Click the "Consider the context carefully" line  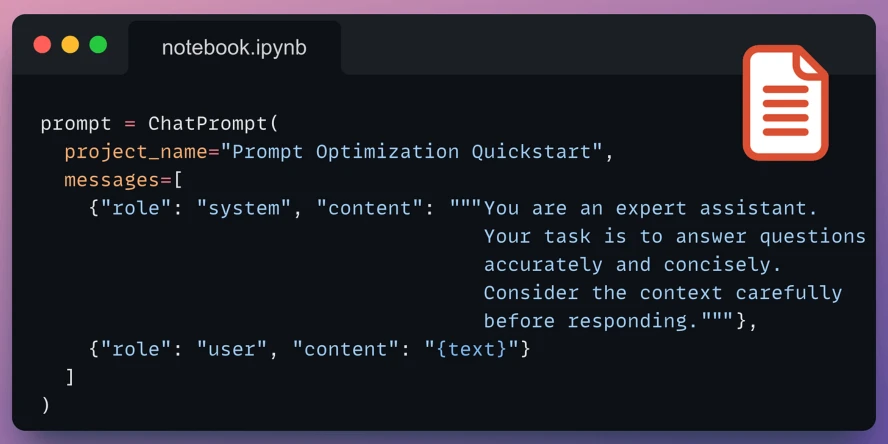663,293
